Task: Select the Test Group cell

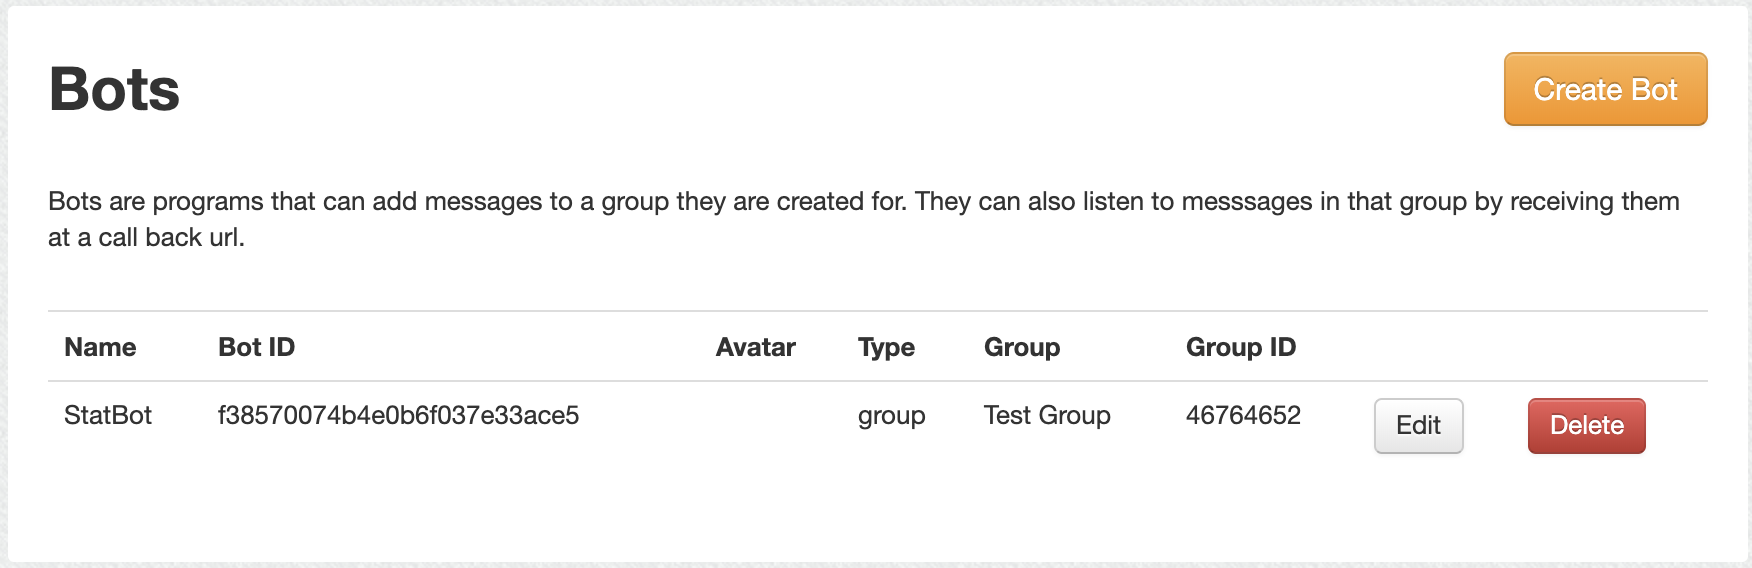Action: coord(1047,415)
